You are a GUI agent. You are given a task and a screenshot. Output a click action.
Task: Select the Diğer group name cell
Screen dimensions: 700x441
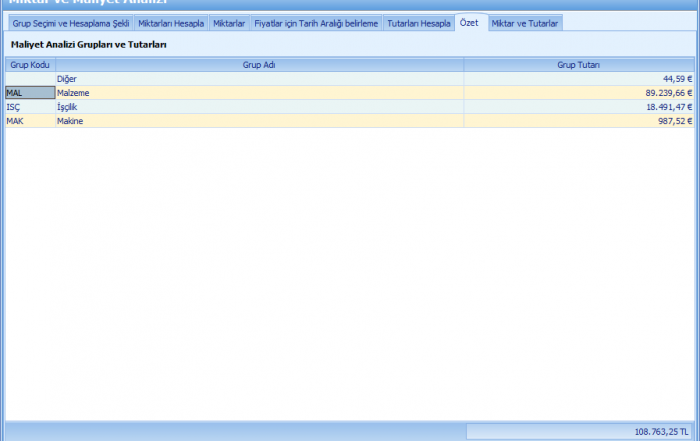click(x=259, y=78)
